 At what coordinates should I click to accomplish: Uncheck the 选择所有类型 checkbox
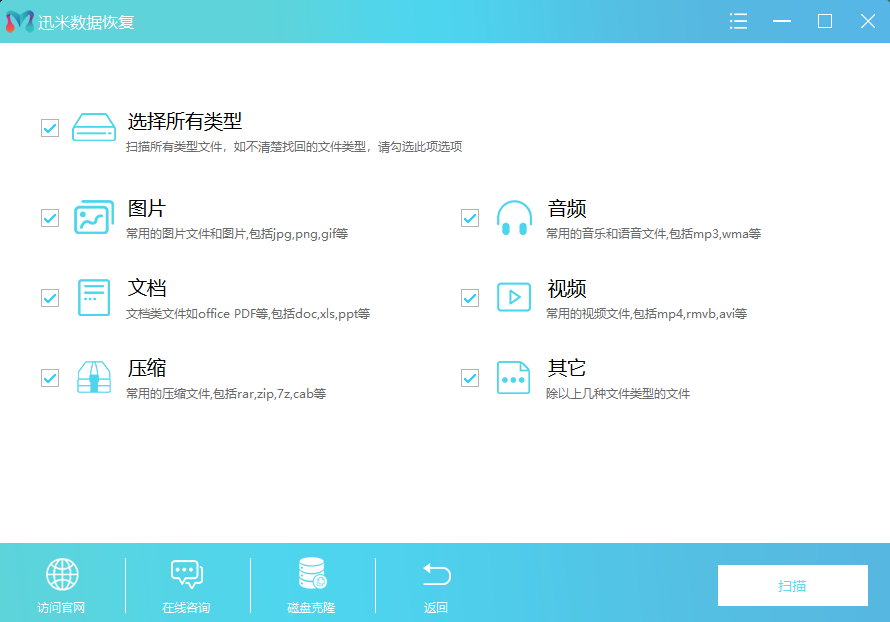pos(49,127)
